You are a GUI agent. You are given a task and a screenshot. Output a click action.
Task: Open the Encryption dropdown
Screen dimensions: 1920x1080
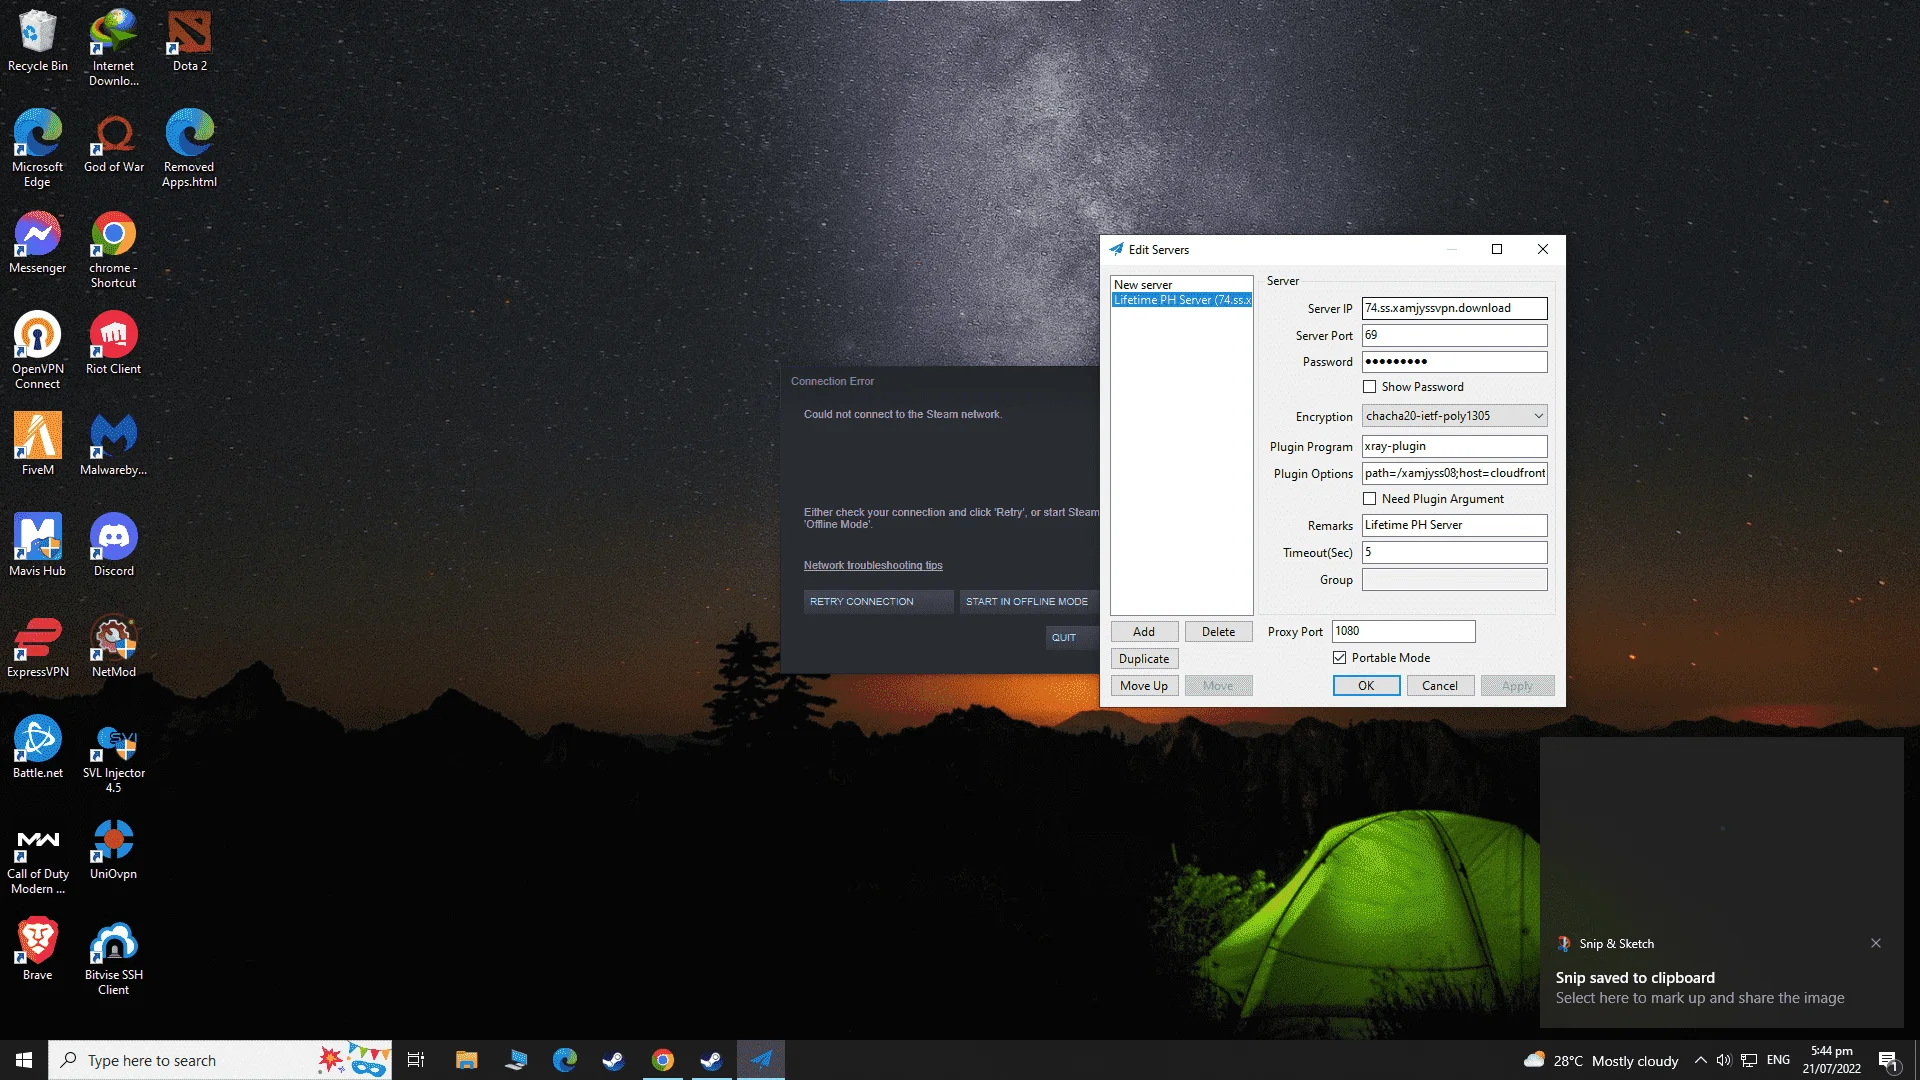pos(1454,416)
